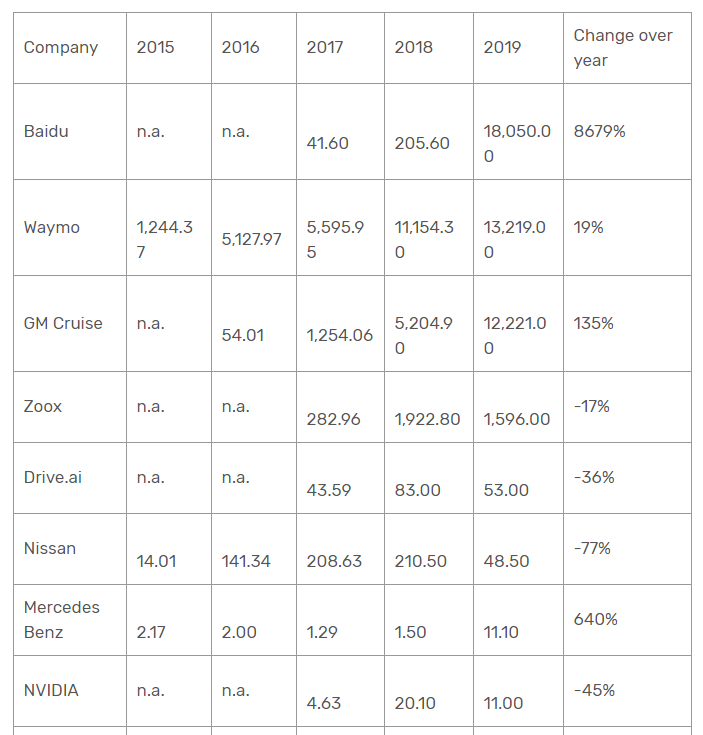Click the 2019 column header
Image resolution: width=703 pixels, height=735 pixels.
pyautogui.click(x=502, y=47)
